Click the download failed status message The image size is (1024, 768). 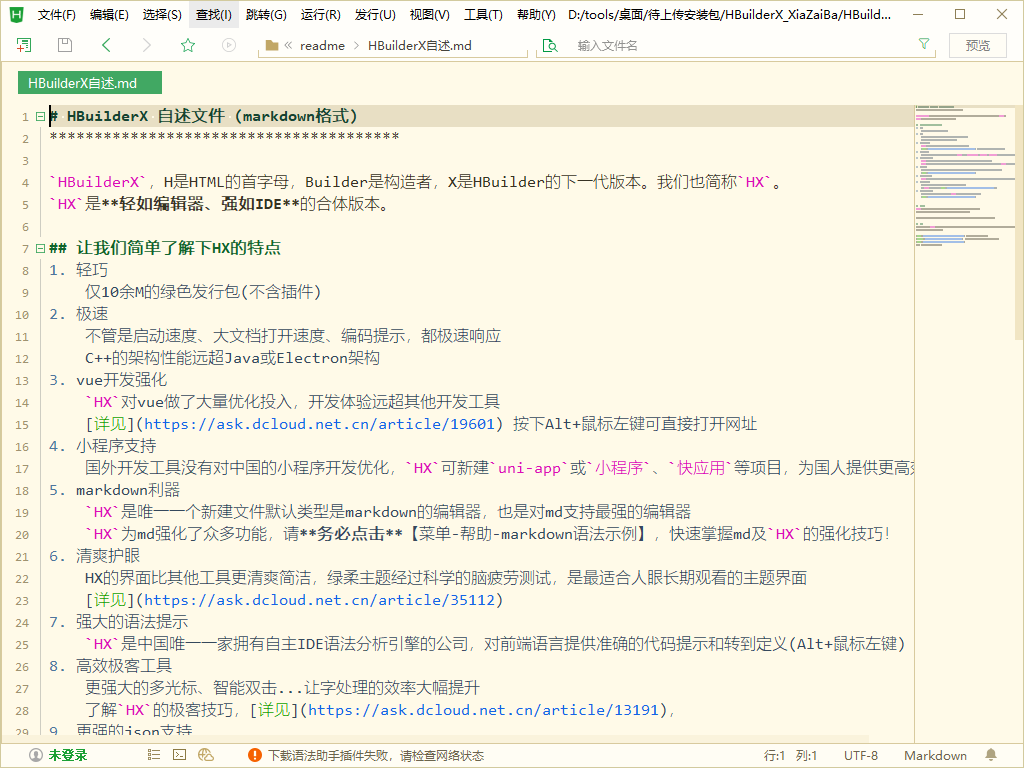(x=376, y=756)
